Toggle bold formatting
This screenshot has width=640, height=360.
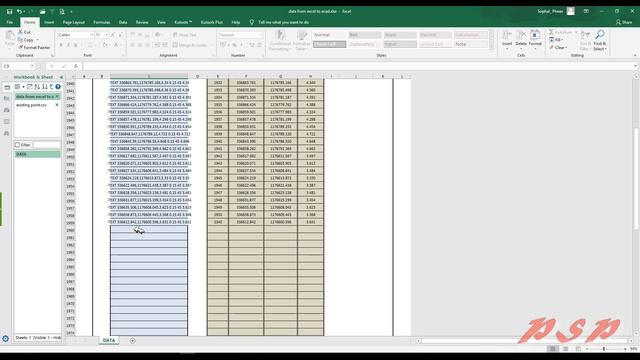click(61, 45)
